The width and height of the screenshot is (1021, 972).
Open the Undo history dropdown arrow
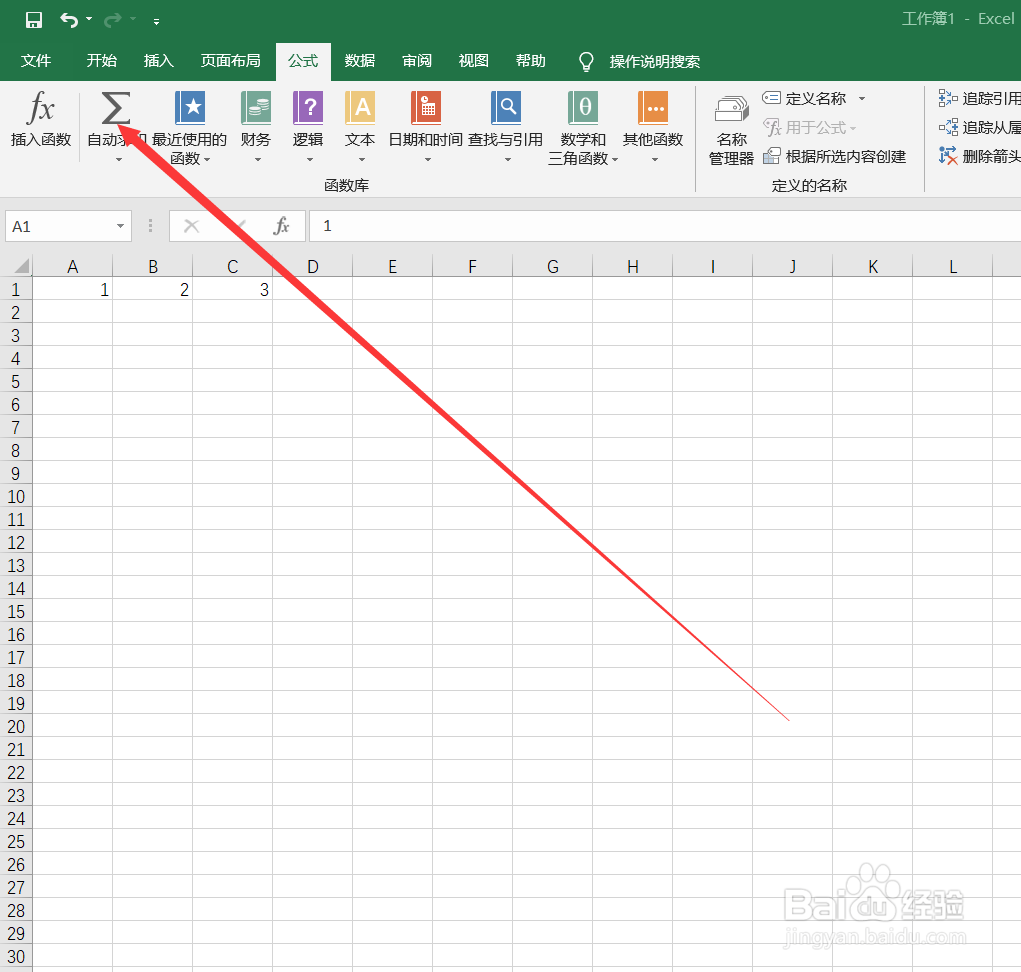pos(89,20)
